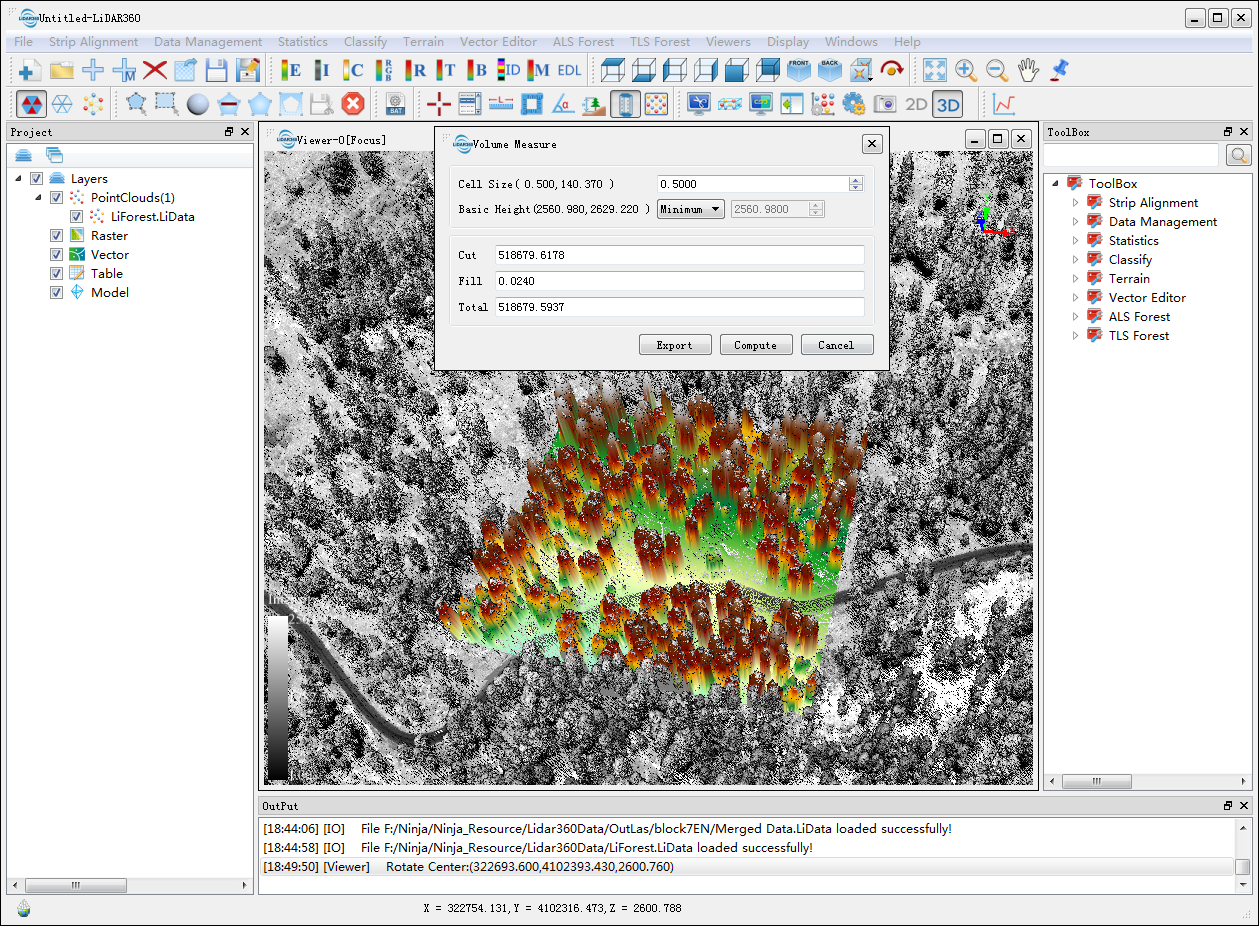Collapse the Layers tree node

click(19, 179)
